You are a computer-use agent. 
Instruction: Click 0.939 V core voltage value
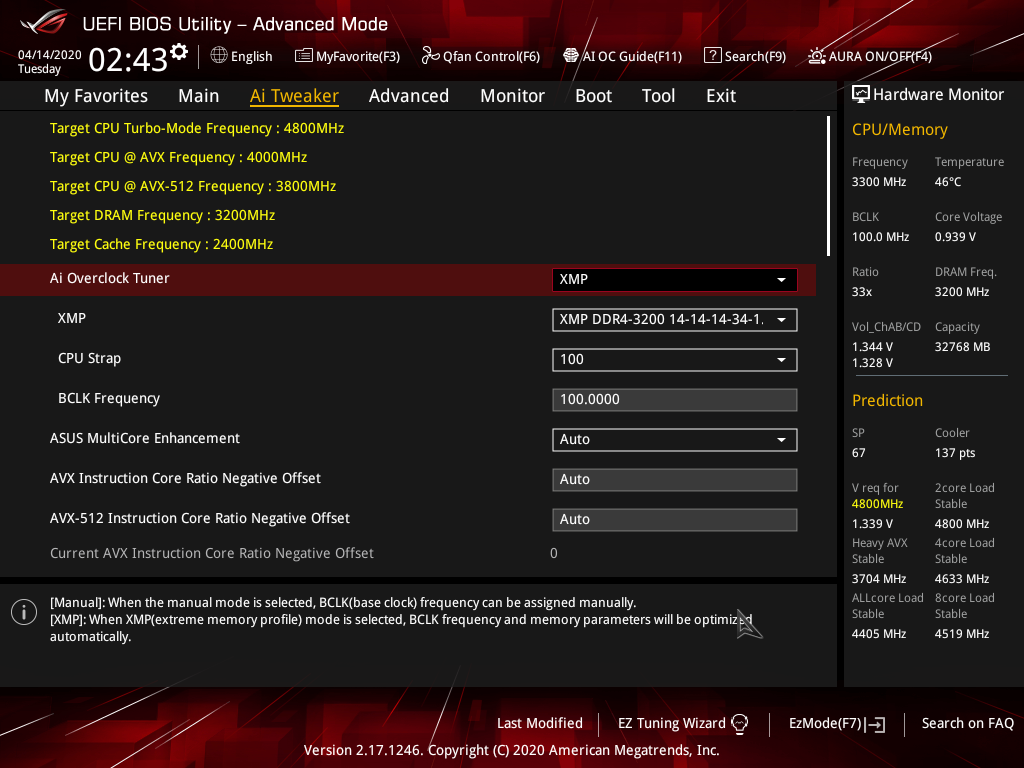coord(955,236)
